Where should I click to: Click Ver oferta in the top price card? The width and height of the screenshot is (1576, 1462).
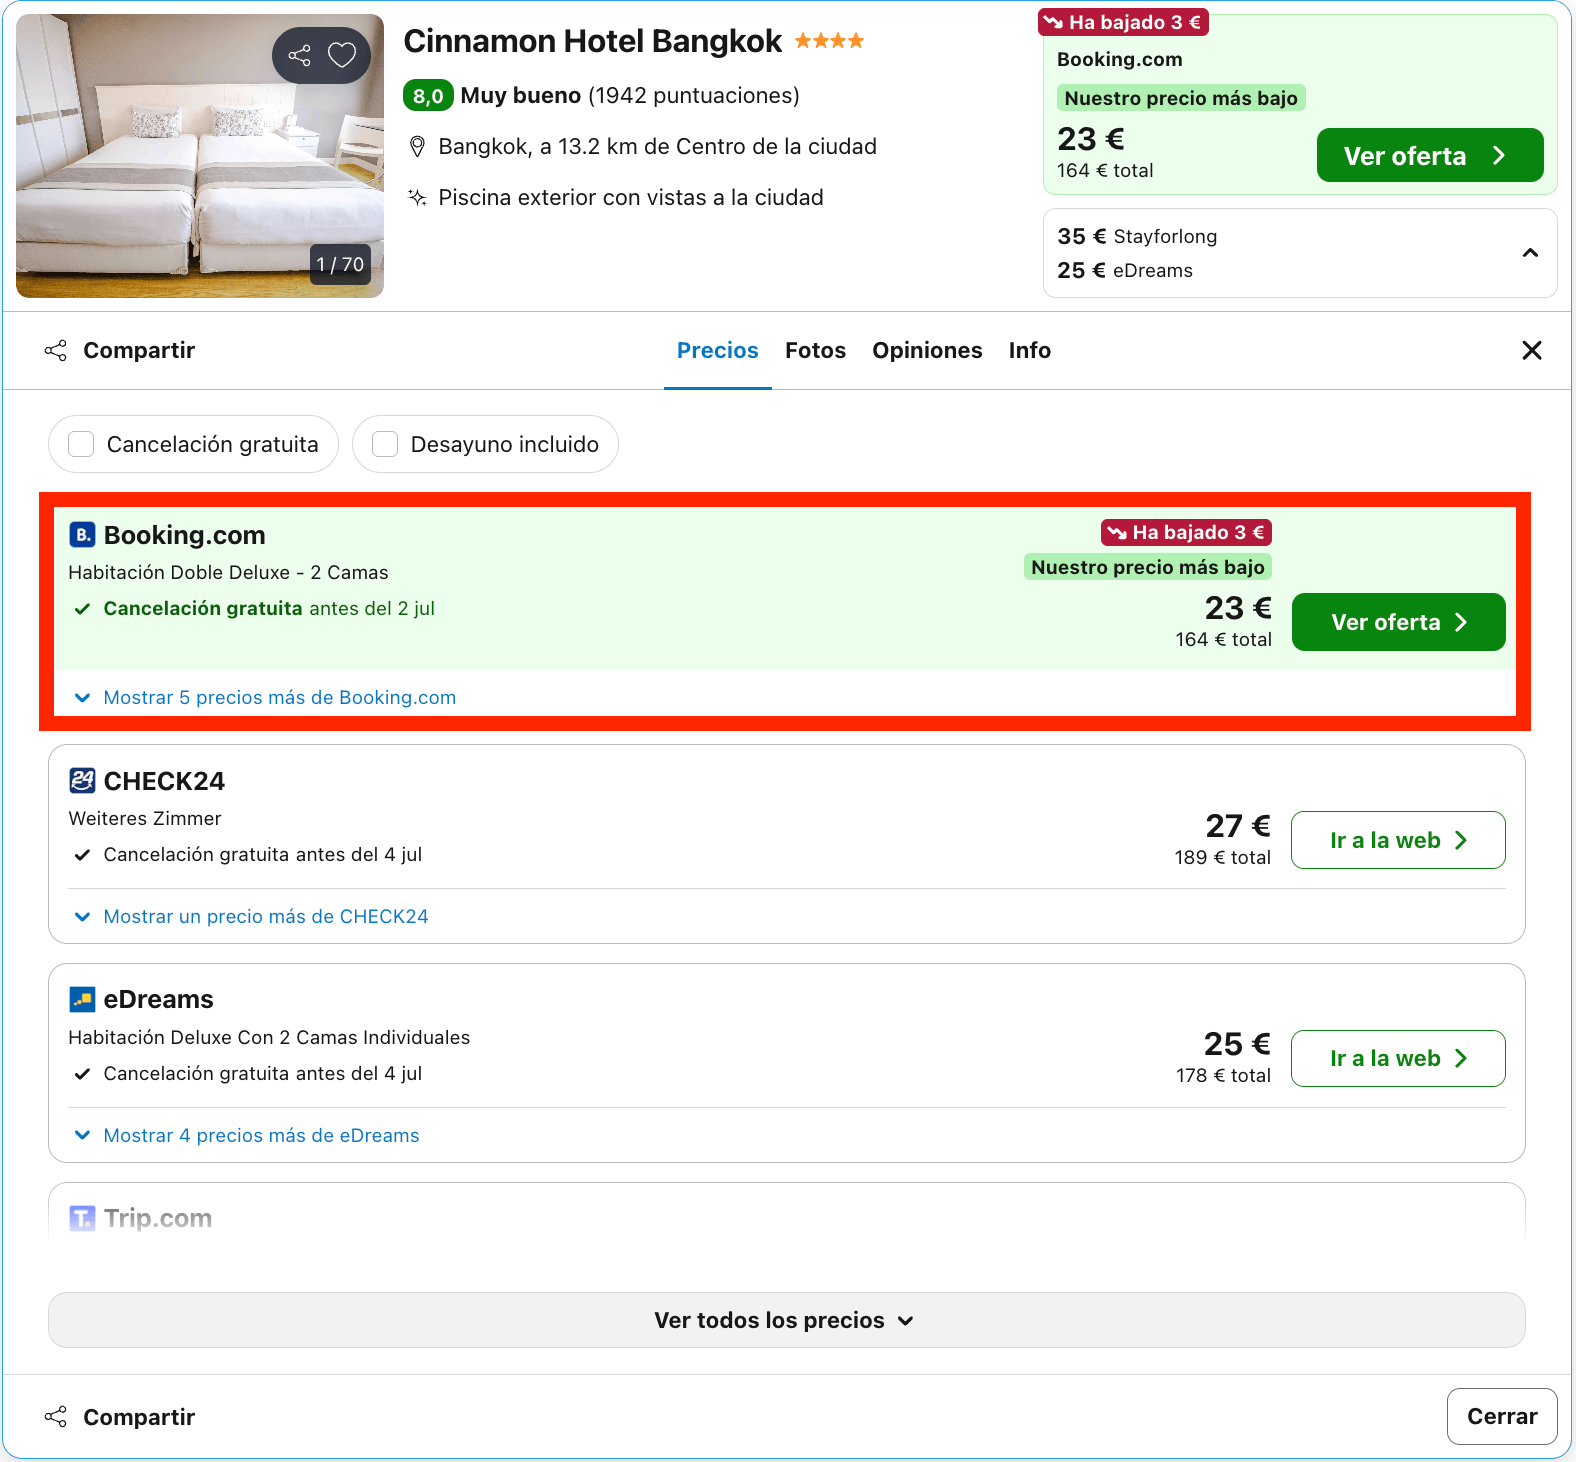click(x=1429, y=155)
